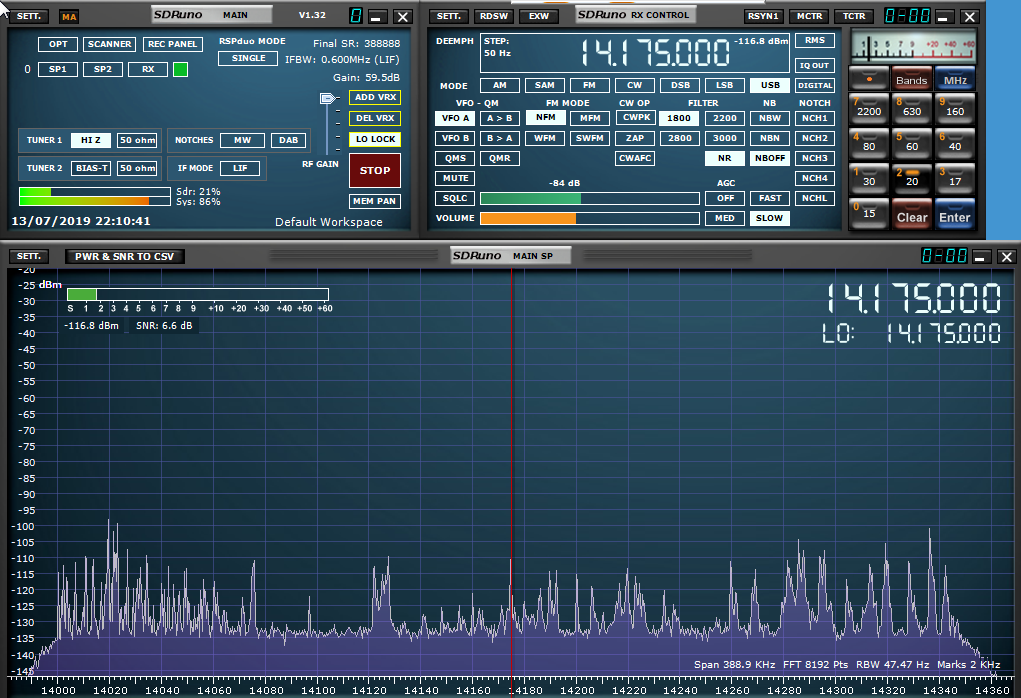1021x698 pixels.
Task: Toggle LO LOCK
Action: tap(375, 139)
